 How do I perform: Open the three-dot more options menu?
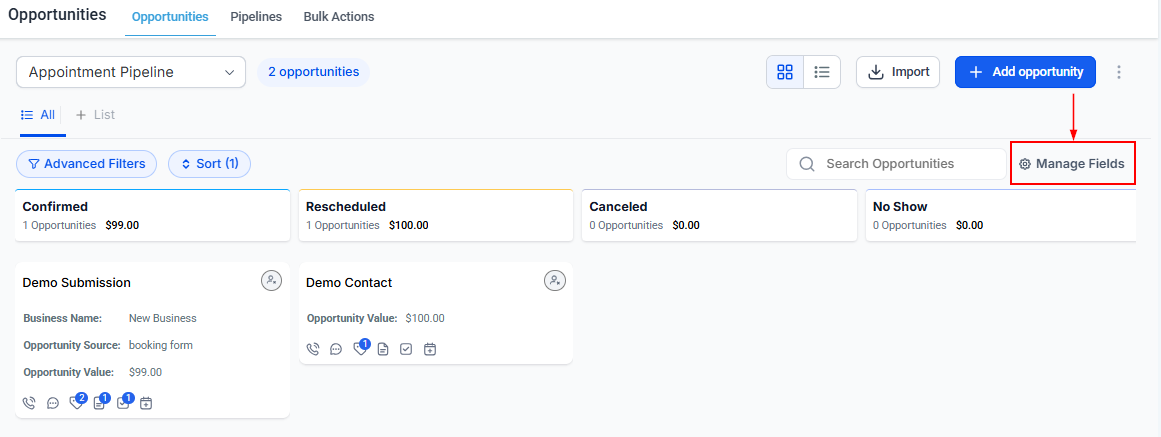pos(1119,72)
